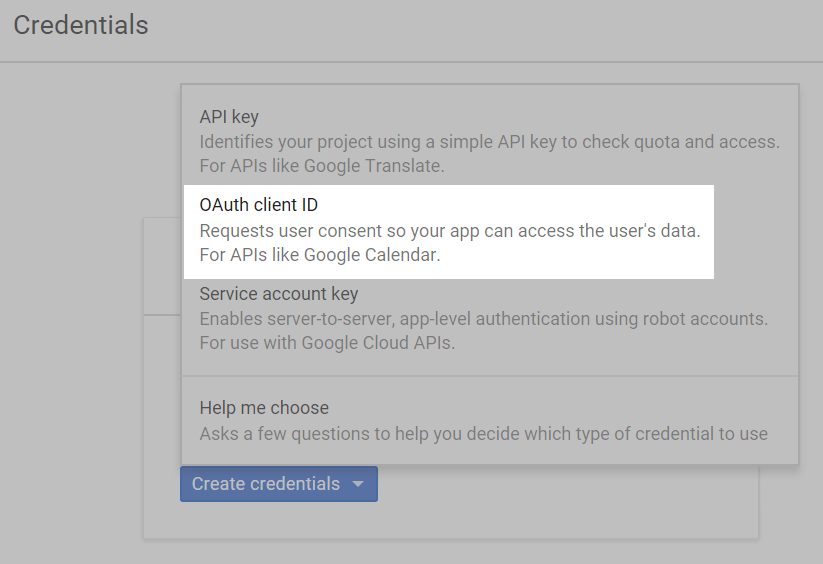Screen dimensions: 823x564
Task: Click 'Create credentials' button label text
Action: point(266,484)
